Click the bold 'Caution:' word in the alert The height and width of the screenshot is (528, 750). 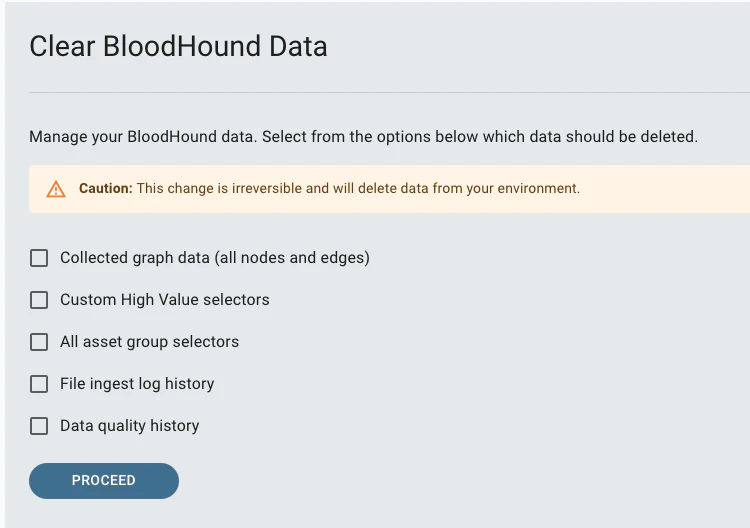[106, 188]
